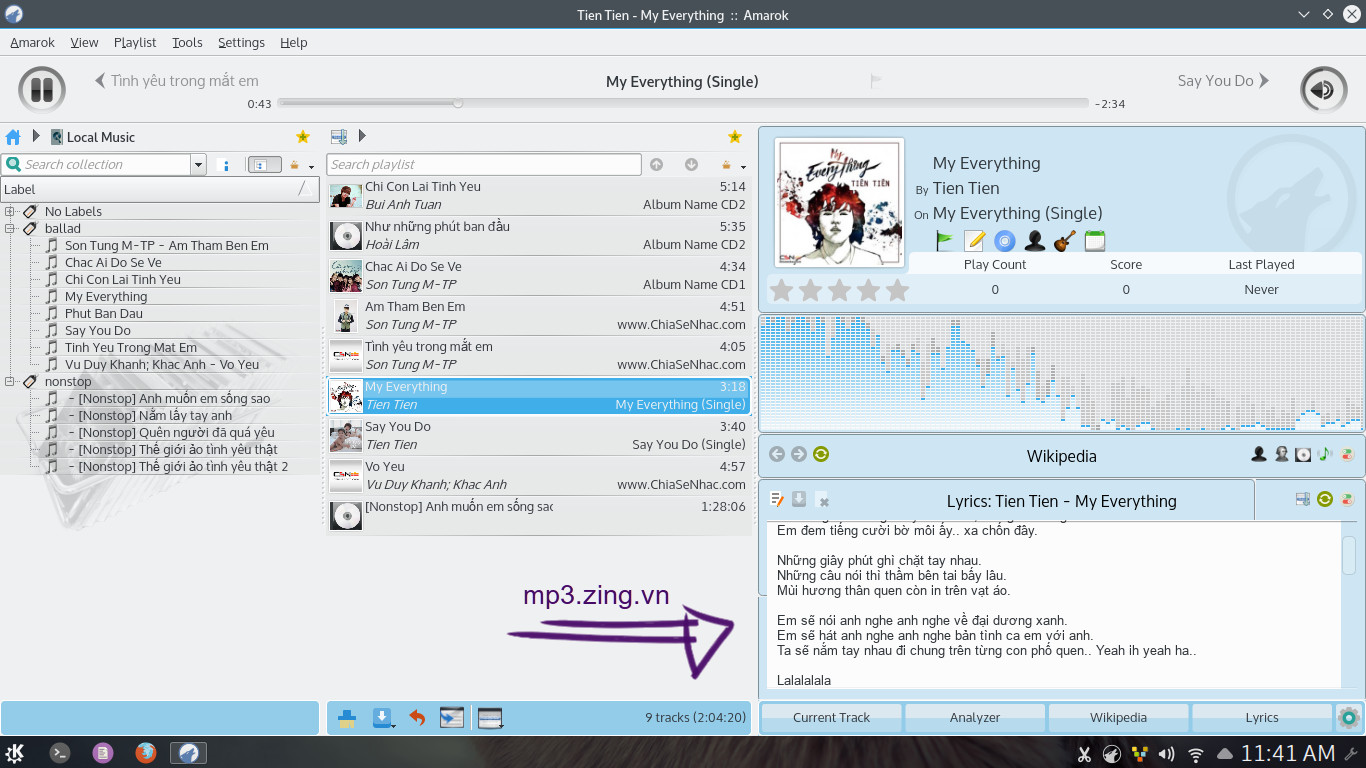Close lyrics editing with the x icon

click(x=823, y=501)
